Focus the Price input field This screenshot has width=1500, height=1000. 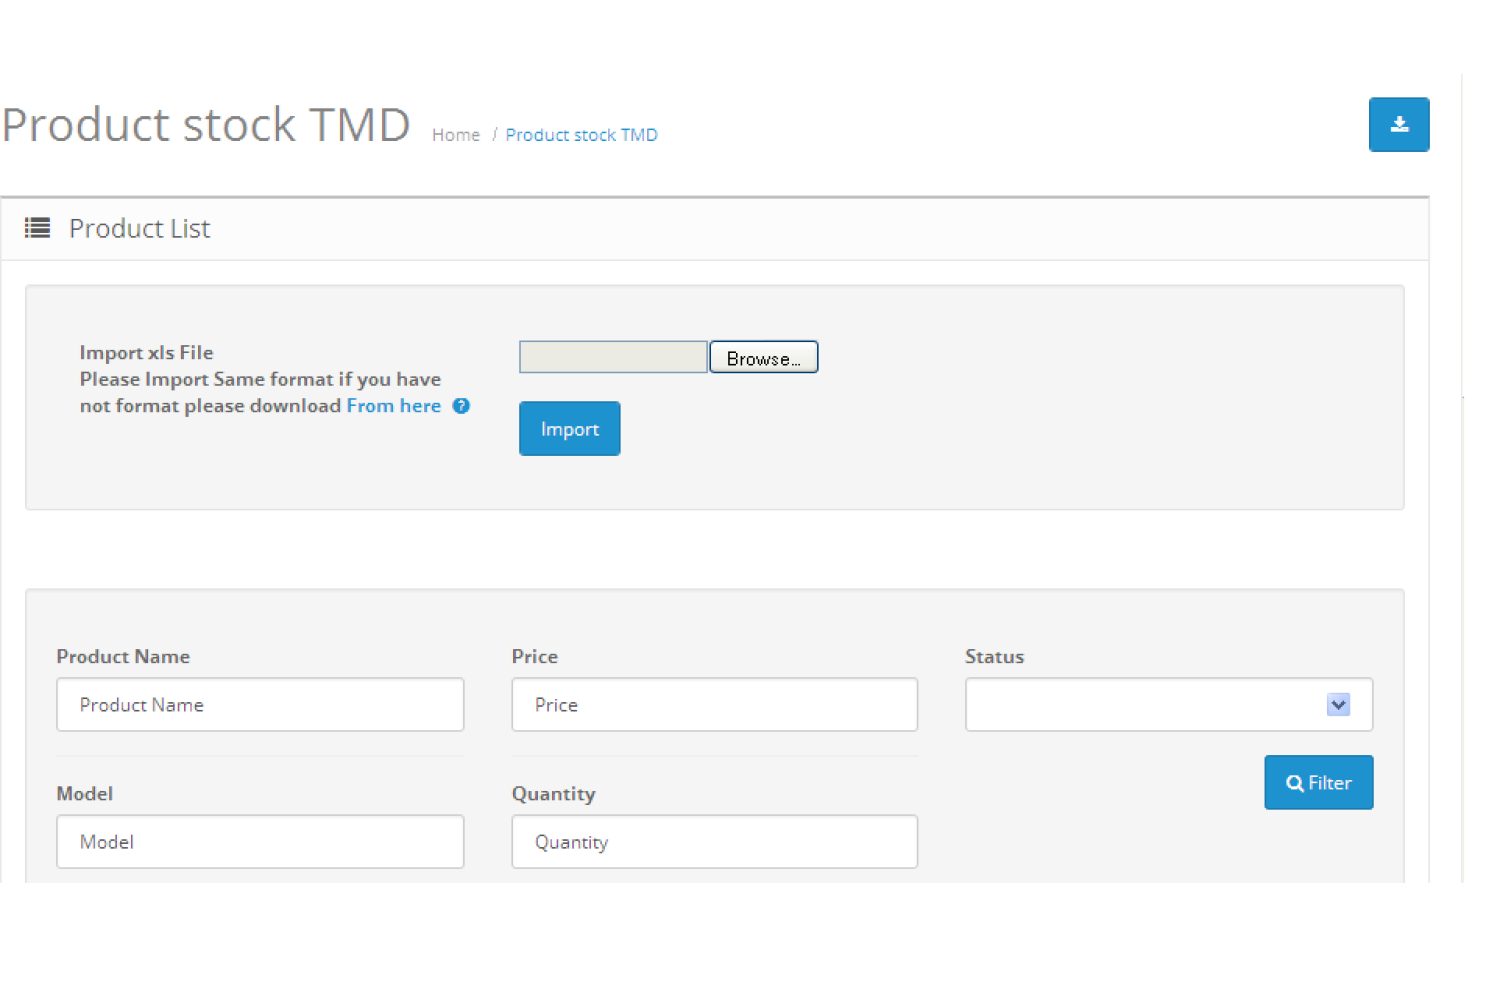tap(714, 704)
